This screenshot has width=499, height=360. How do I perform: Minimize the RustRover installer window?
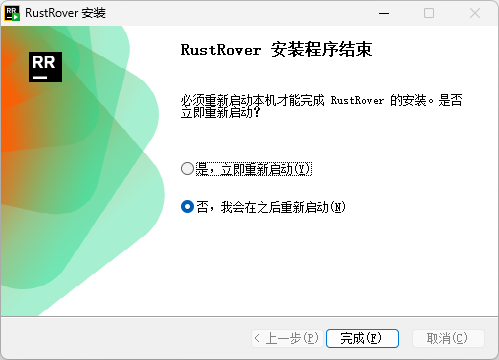pos(384,13)
